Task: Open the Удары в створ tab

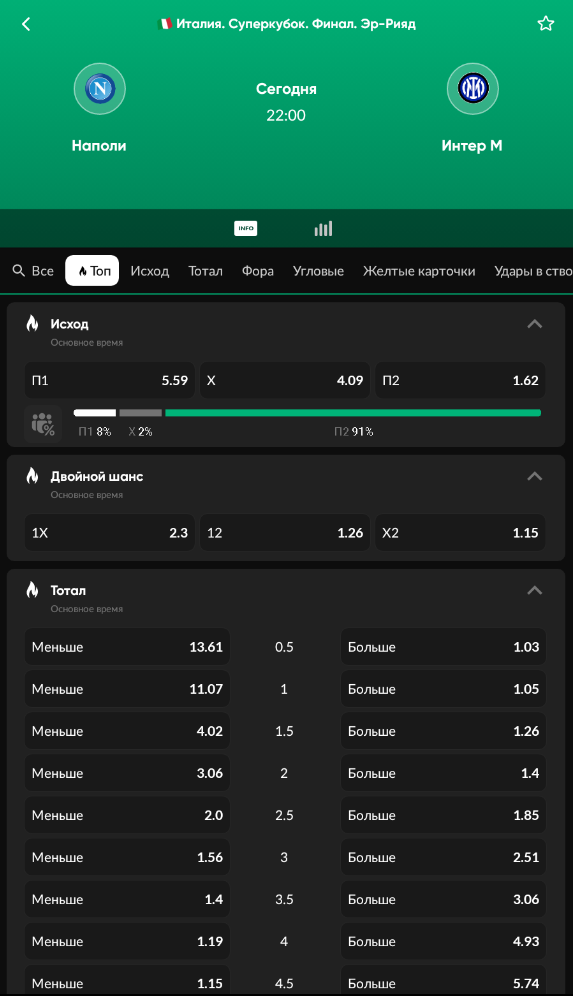Action: [x=533, y=271]
